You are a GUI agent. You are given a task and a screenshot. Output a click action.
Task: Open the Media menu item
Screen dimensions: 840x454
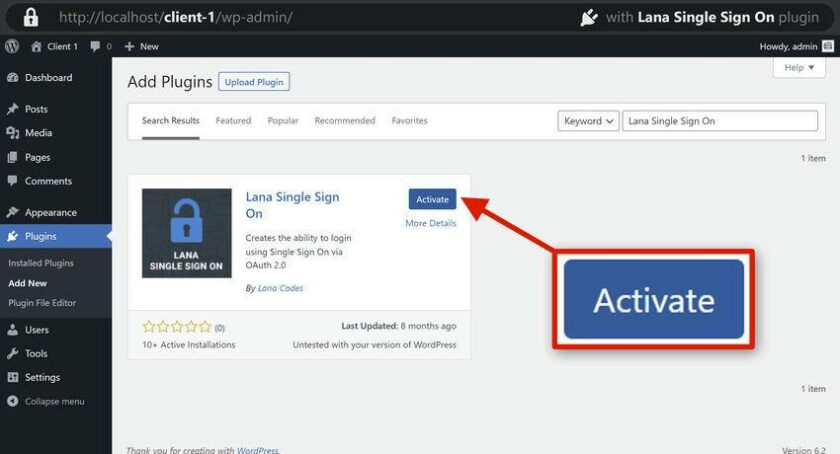[x=56, y=133]
